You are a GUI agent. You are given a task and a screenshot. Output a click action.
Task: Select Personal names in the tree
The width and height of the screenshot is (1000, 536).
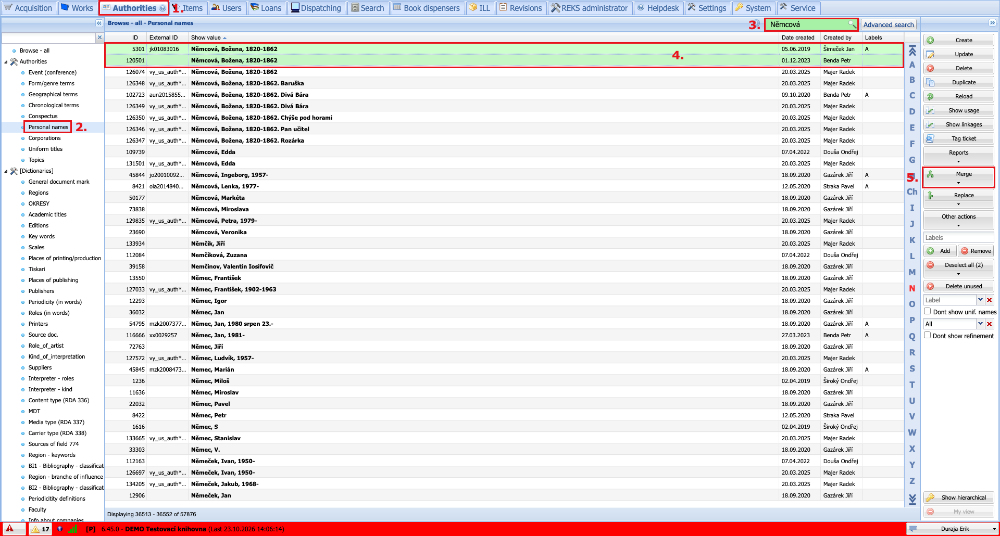click(48, 127)
